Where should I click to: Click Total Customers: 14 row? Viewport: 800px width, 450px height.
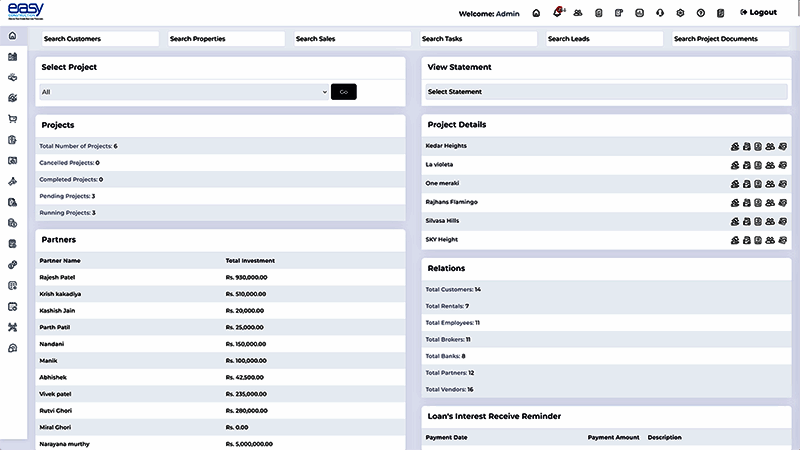606,289
